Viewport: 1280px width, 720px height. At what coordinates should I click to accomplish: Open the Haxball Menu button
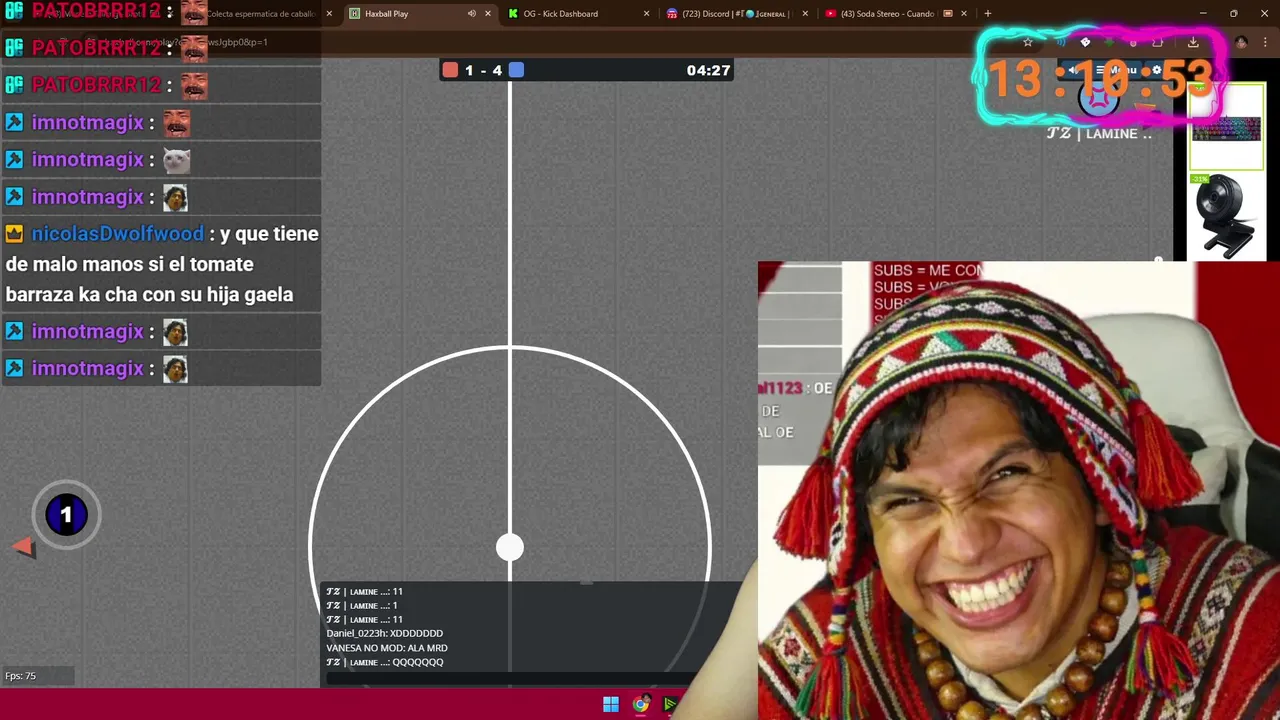pos(1117,70)
